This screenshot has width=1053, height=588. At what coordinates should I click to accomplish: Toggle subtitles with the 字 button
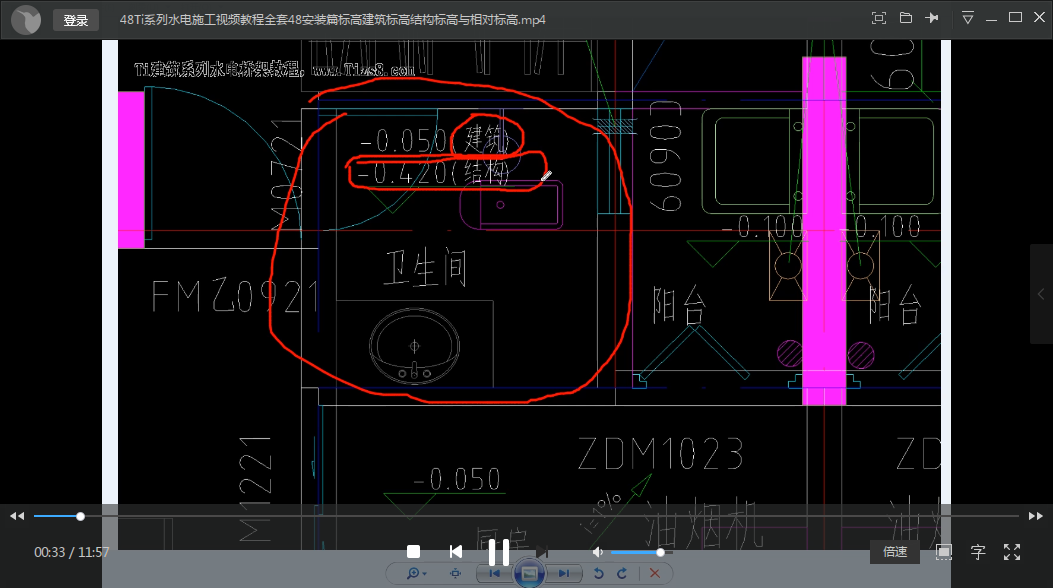(978, 552)
